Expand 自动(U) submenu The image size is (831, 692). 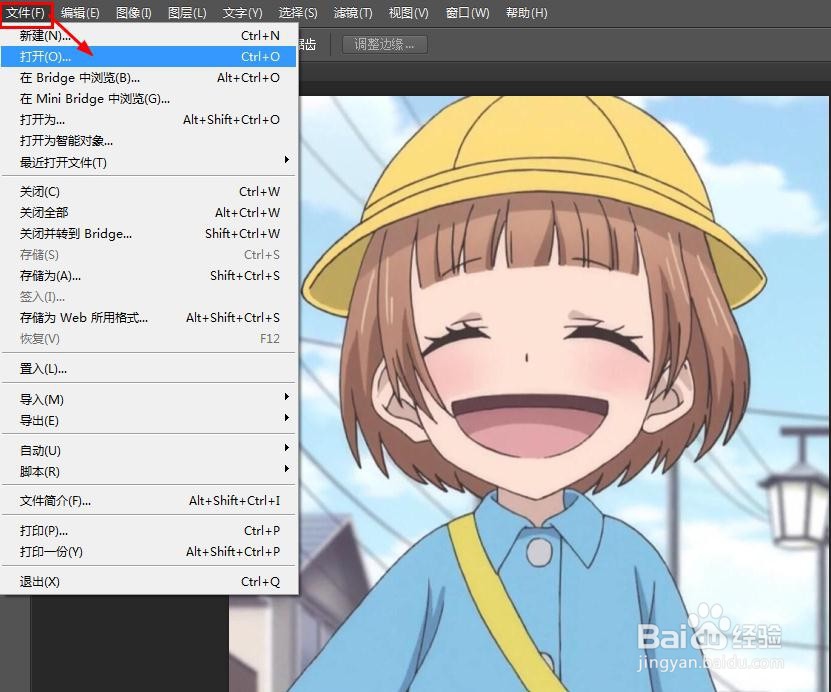click(x=148, y=450)
